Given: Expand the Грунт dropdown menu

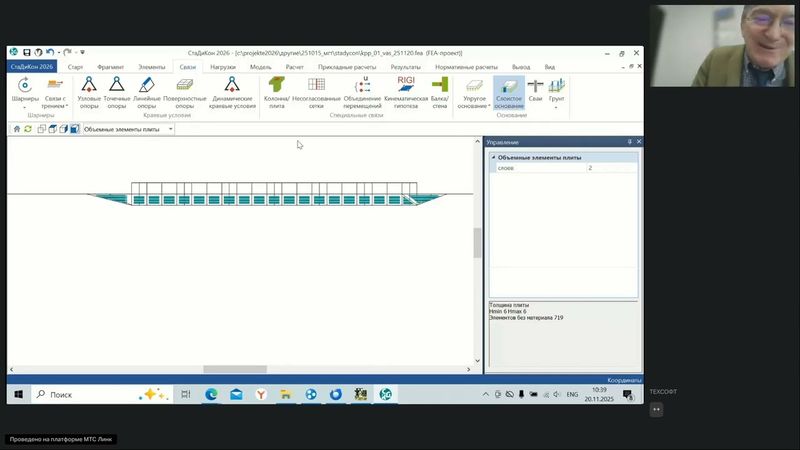Looking at the screenshot, I should coord(557,92).
